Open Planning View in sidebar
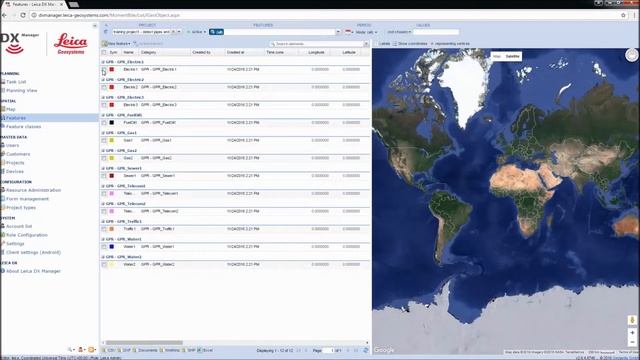Viewport: 640px width, 360px height. pyautogui.click(x=22, y=90)
